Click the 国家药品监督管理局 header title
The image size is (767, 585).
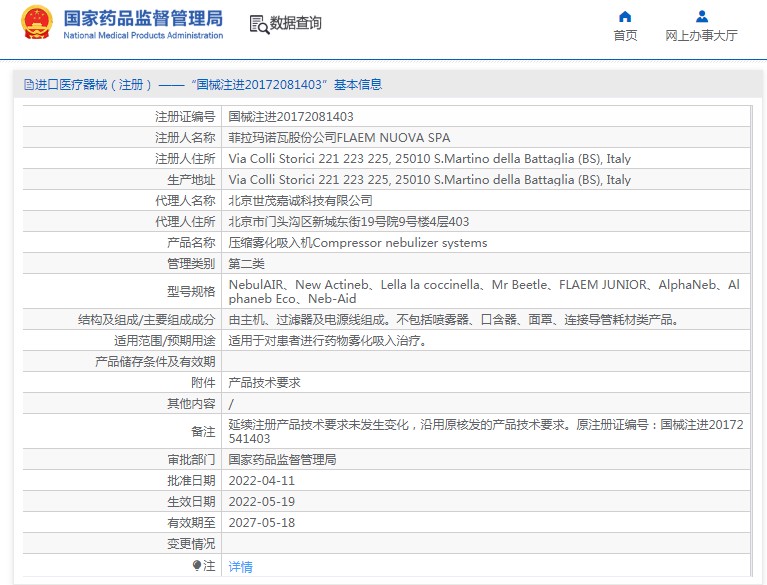point(143,19)
